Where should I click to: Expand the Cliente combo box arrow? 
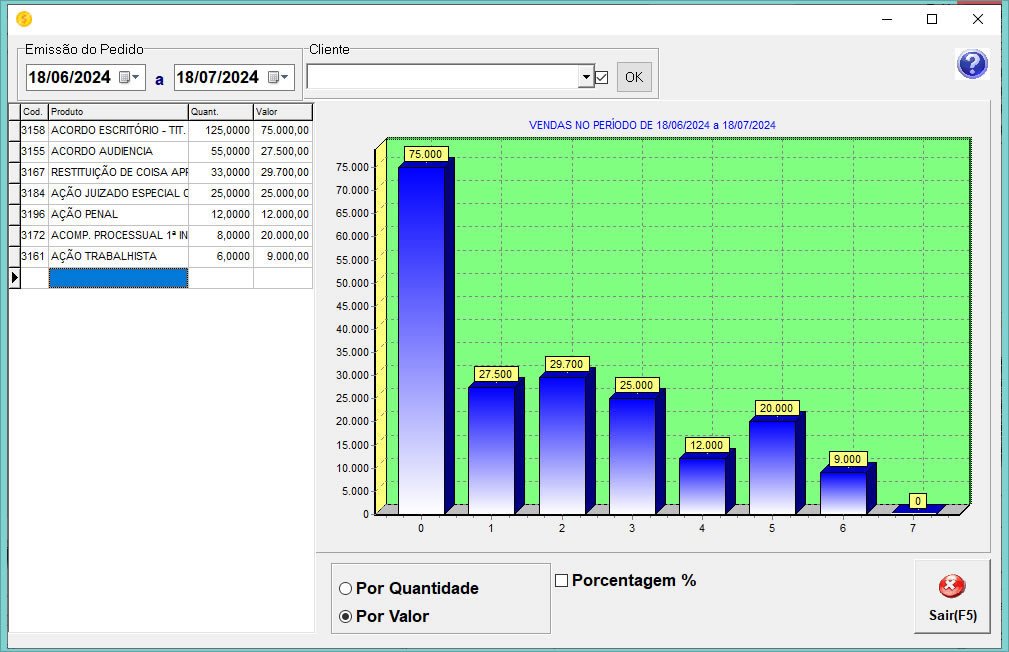(586, 77)
